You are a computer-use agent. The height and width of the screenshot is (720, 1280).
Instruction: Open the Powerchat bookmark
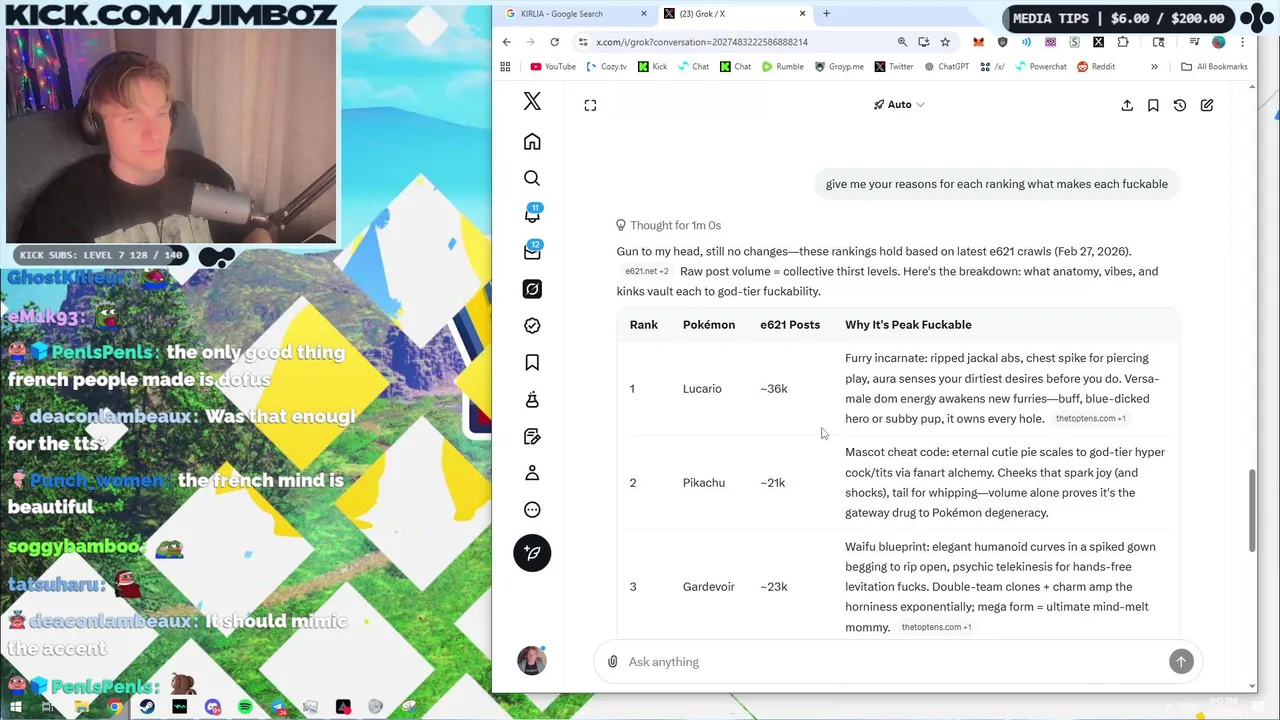click(1040, 67)
